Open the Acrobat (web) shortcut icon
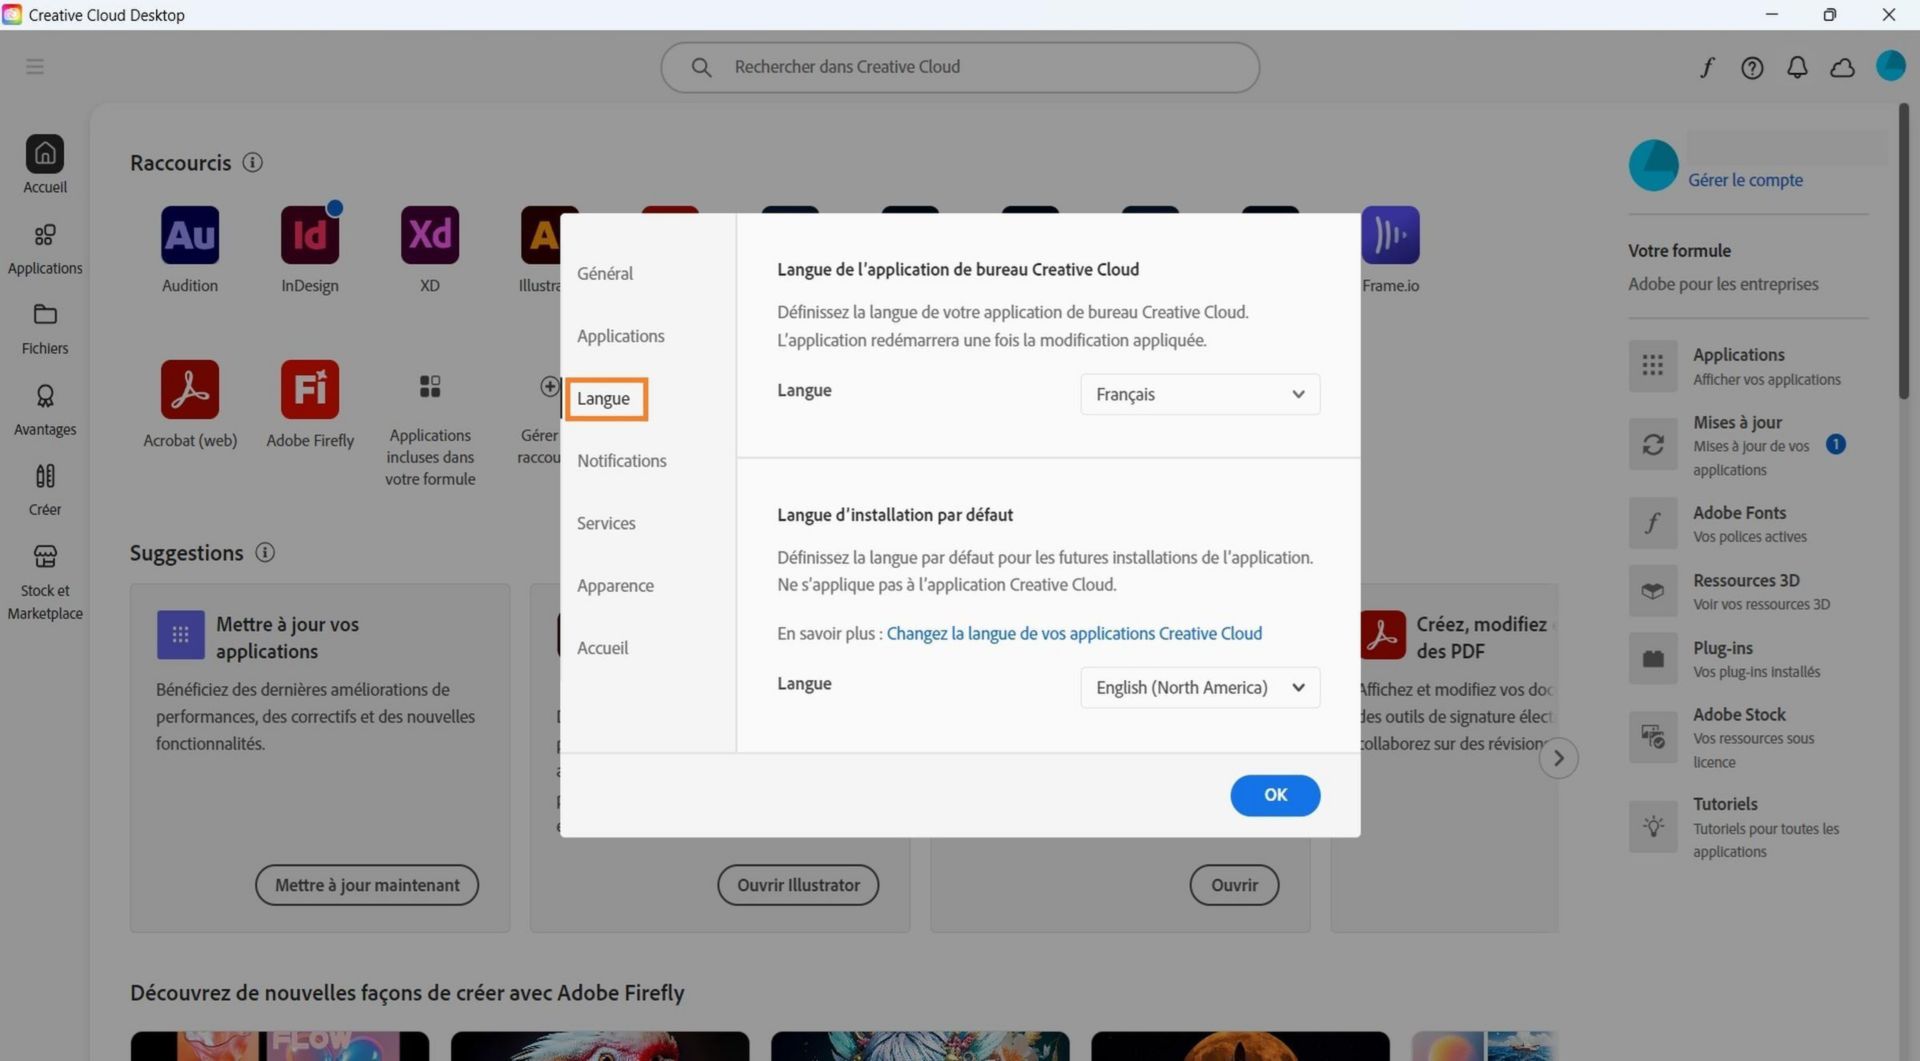1920x1061 pixels. coord(190,389)
